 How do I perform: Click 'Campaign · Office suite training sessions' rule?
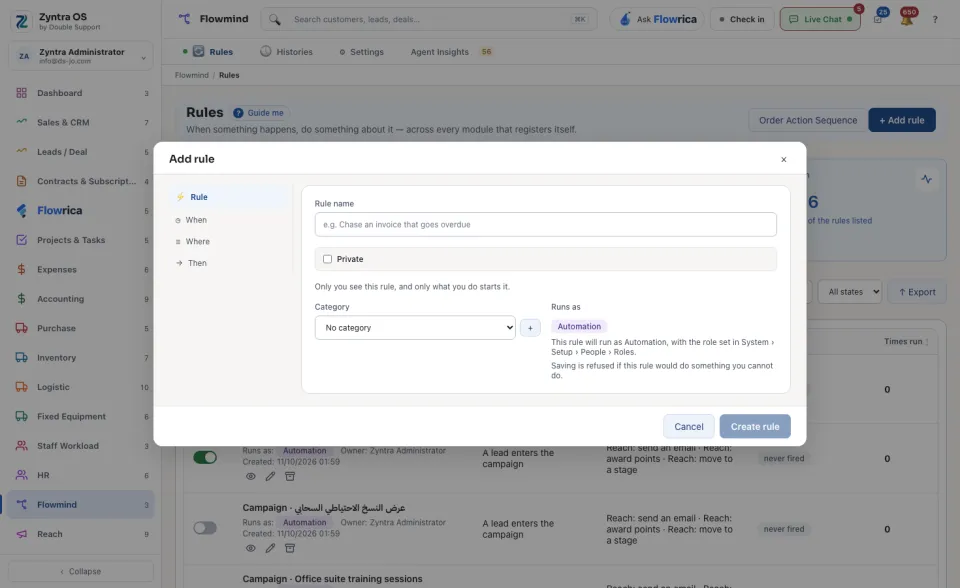[332, 579]
